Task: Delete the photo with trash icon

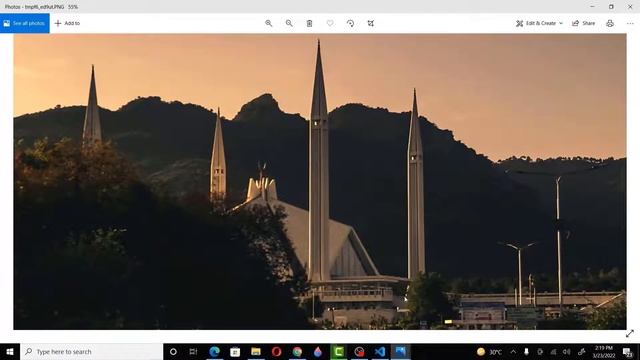Action: coord(309,23)
